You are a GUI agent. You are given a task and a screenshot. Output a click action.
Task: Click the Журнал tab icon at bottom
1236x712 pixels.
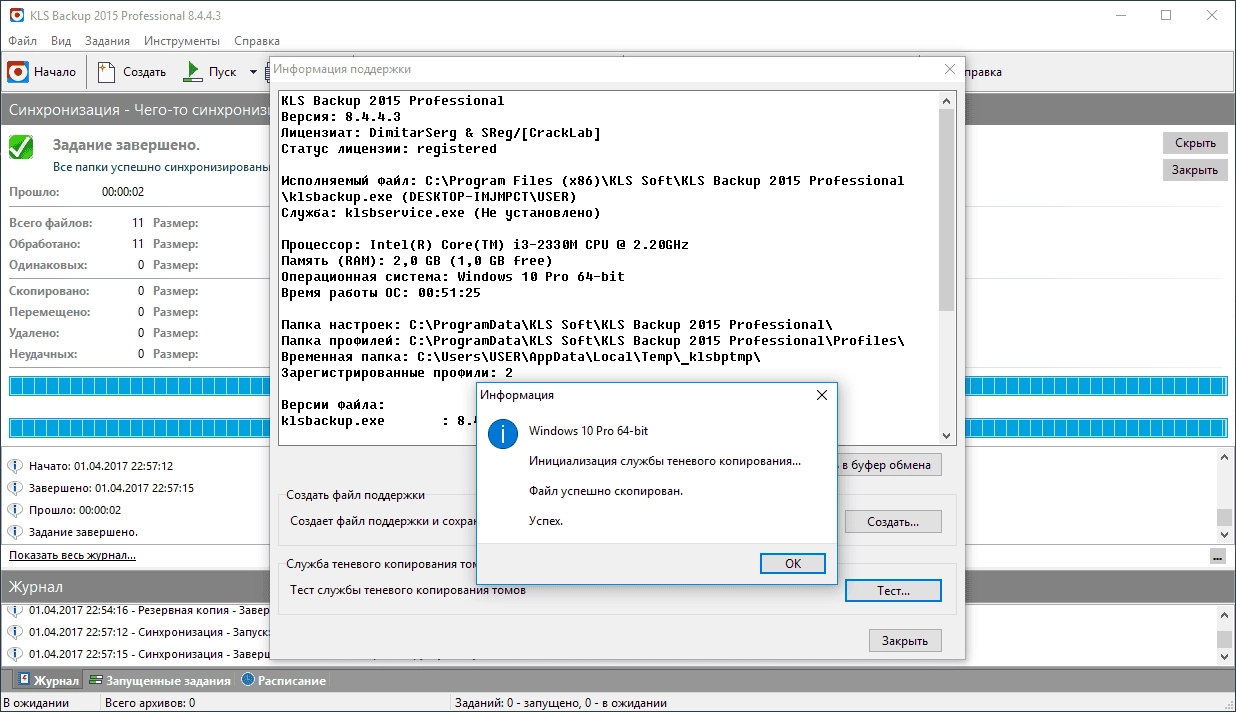24,680
